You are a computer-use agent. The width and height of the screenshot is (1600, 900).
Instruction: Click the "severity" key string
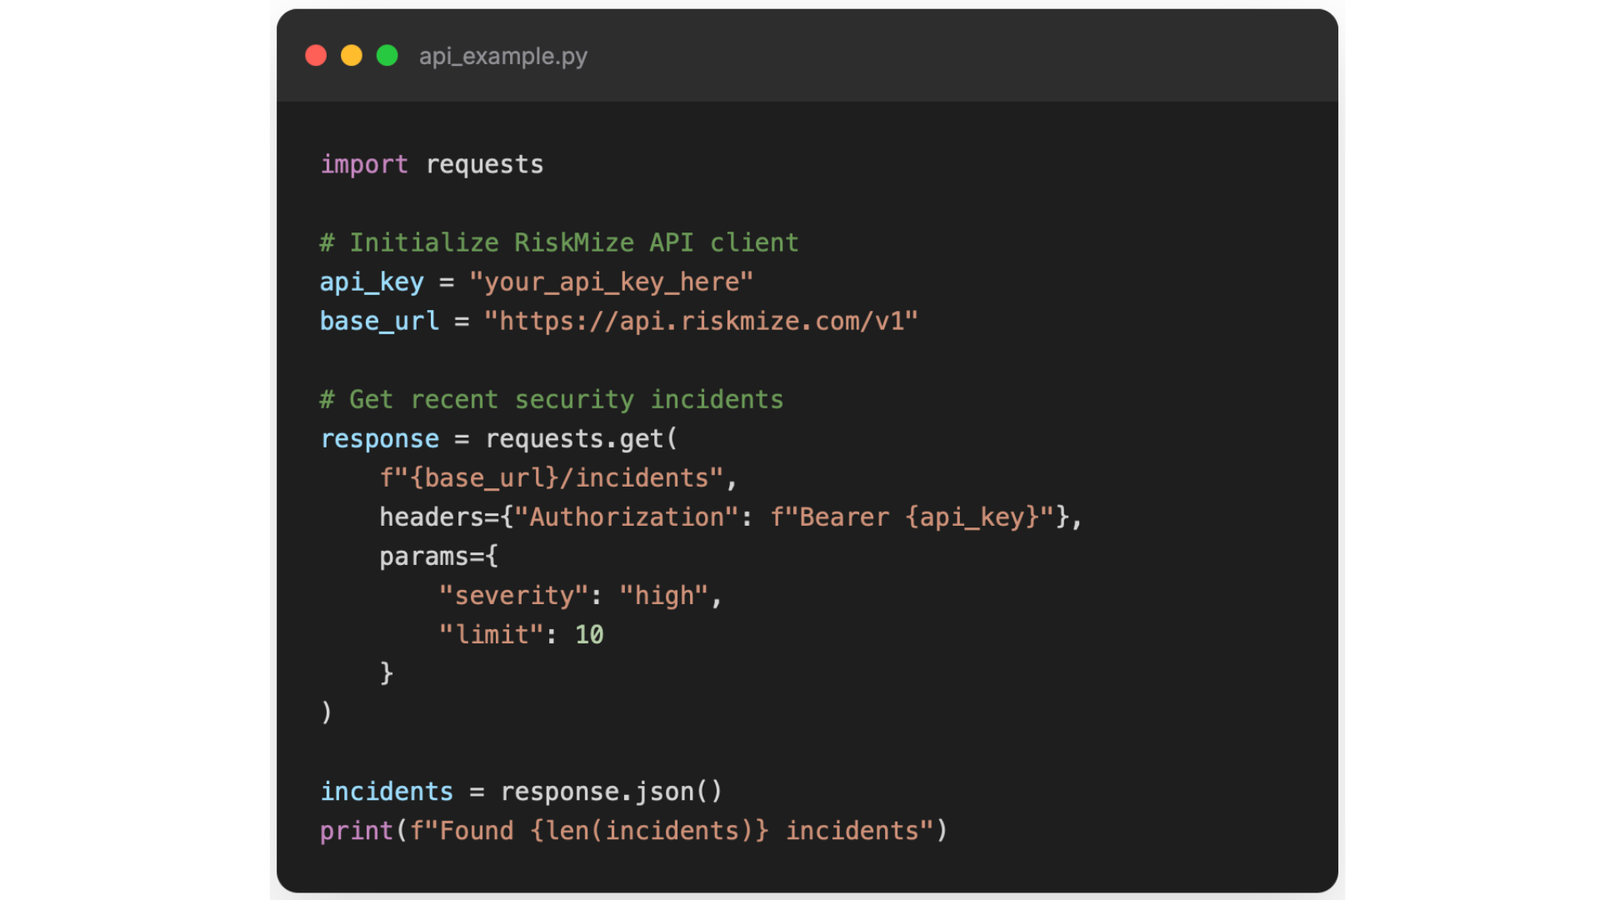click(x=514, y=596)
